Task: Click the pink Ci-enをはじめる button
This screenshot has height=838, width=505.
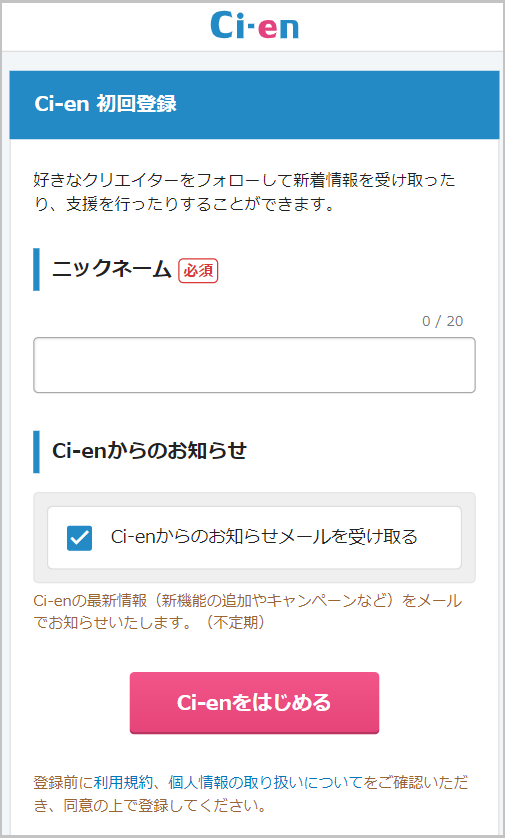Action: pyautogui.click(x=254, y=702)
